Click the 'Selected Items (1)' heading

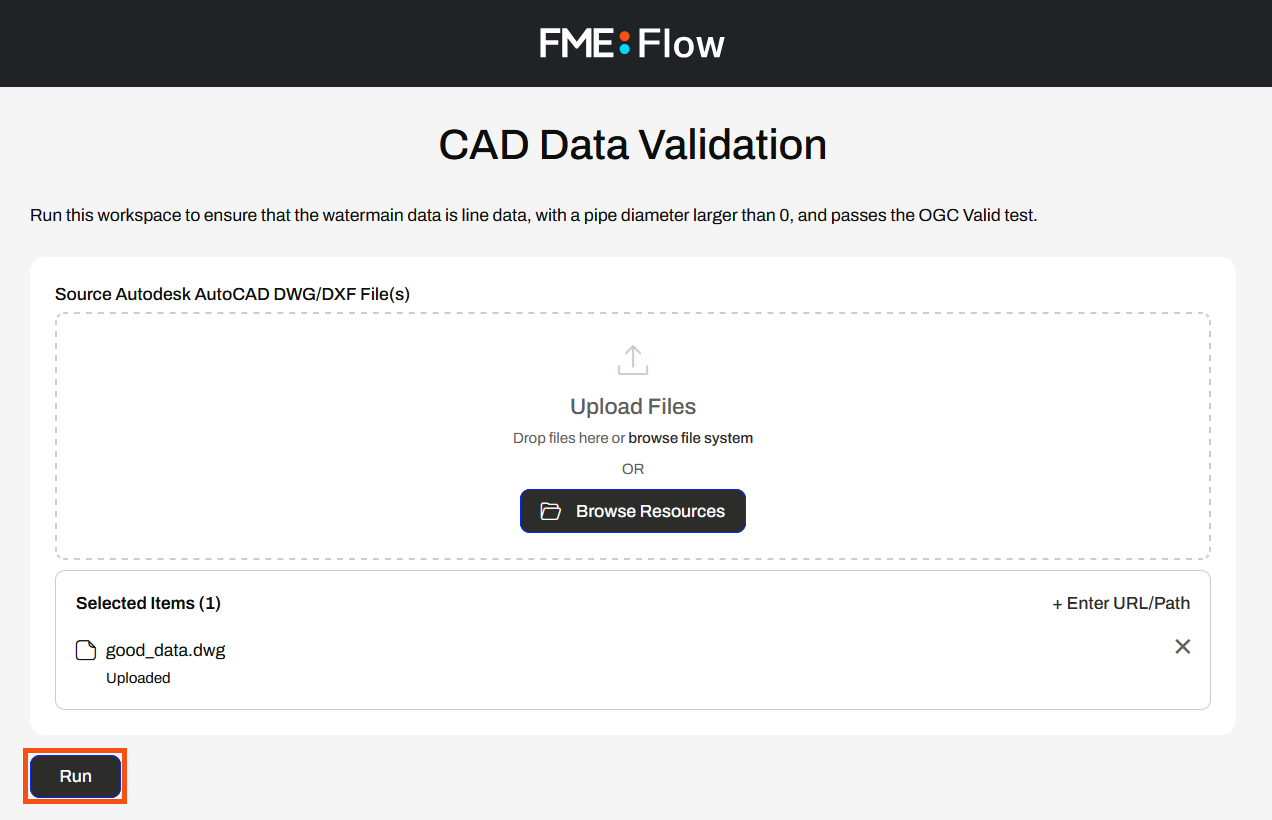click(x=148, y=603)
